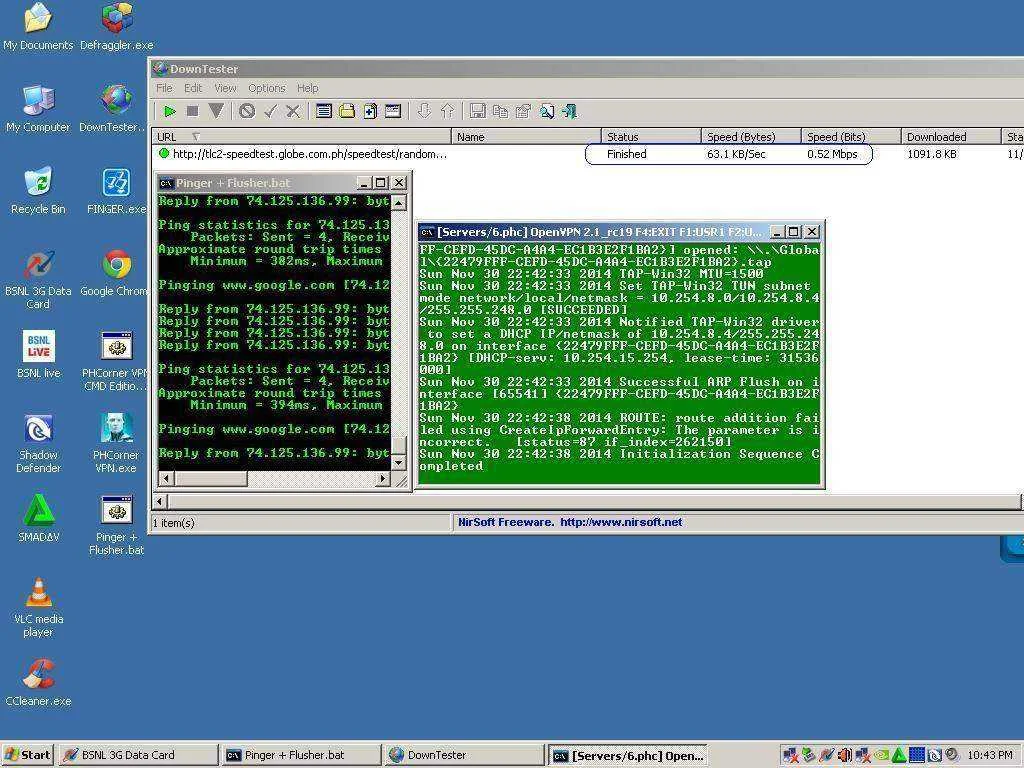Click the find magnifier toolbar icon
The height and width of the screenshot is (768, 1024).
point(547,111)
